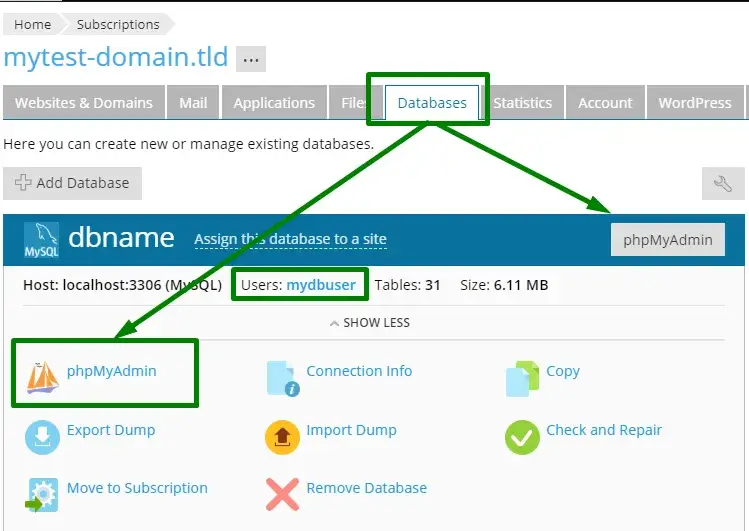Click the Move to Subscription gear icon
The width and height of the screenshot is (749, 531).
[x=42, y=495]
